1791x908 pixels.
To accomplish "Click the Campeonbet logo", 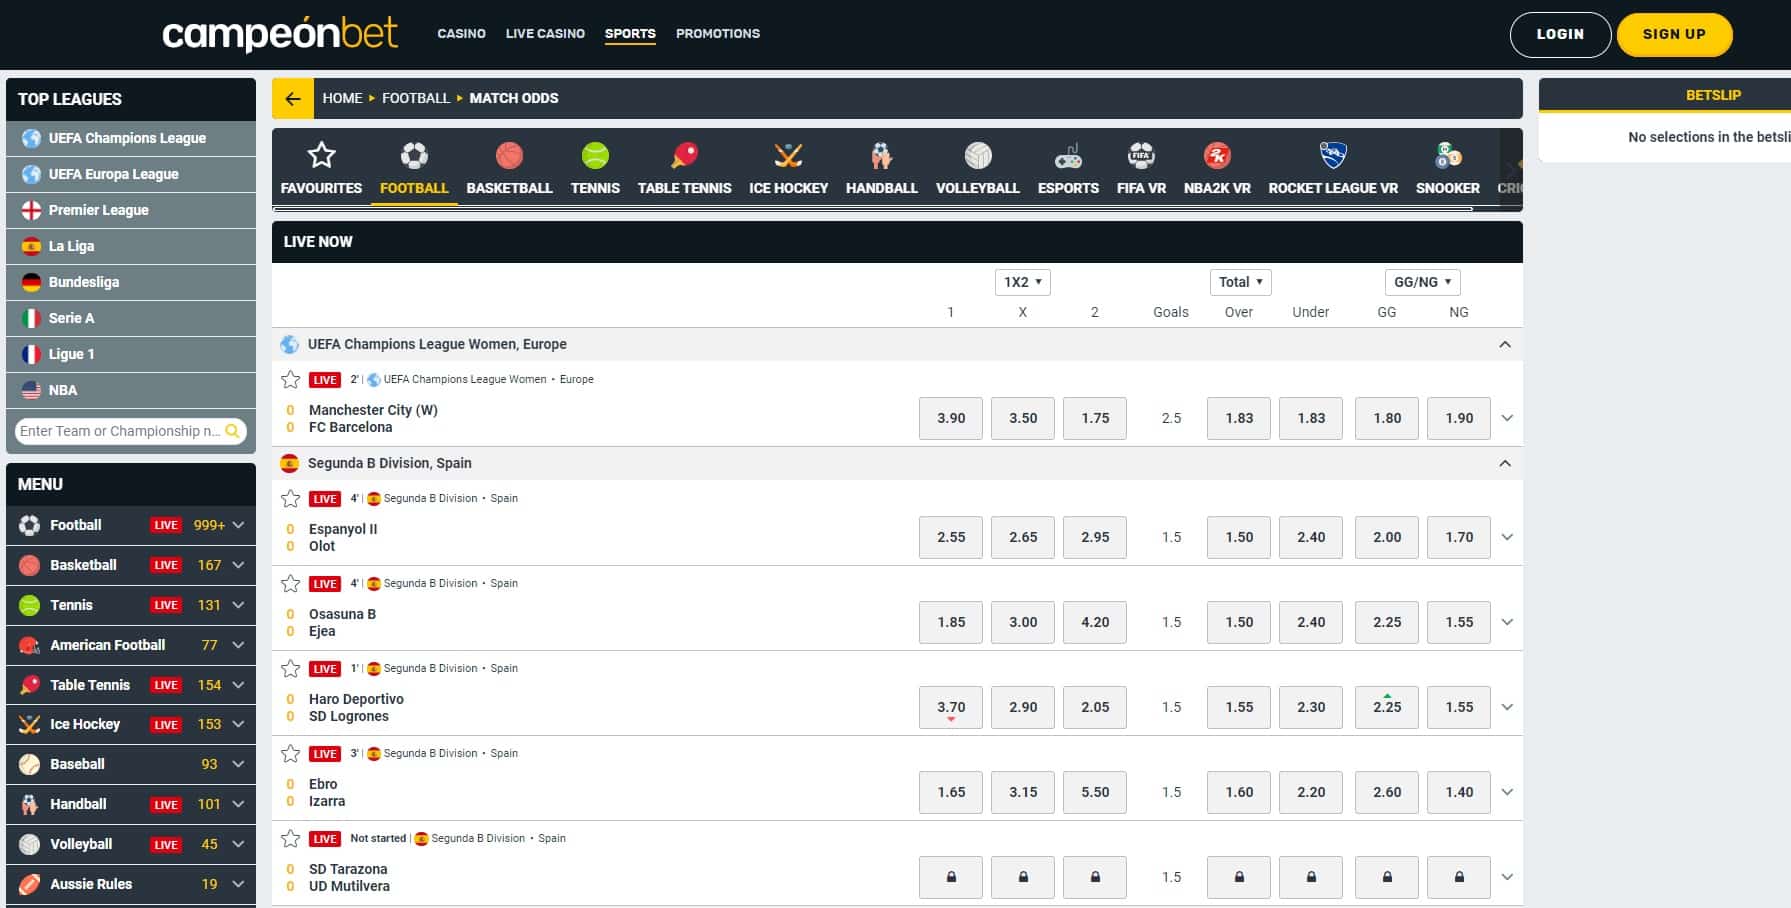I will tap(280, 34).
